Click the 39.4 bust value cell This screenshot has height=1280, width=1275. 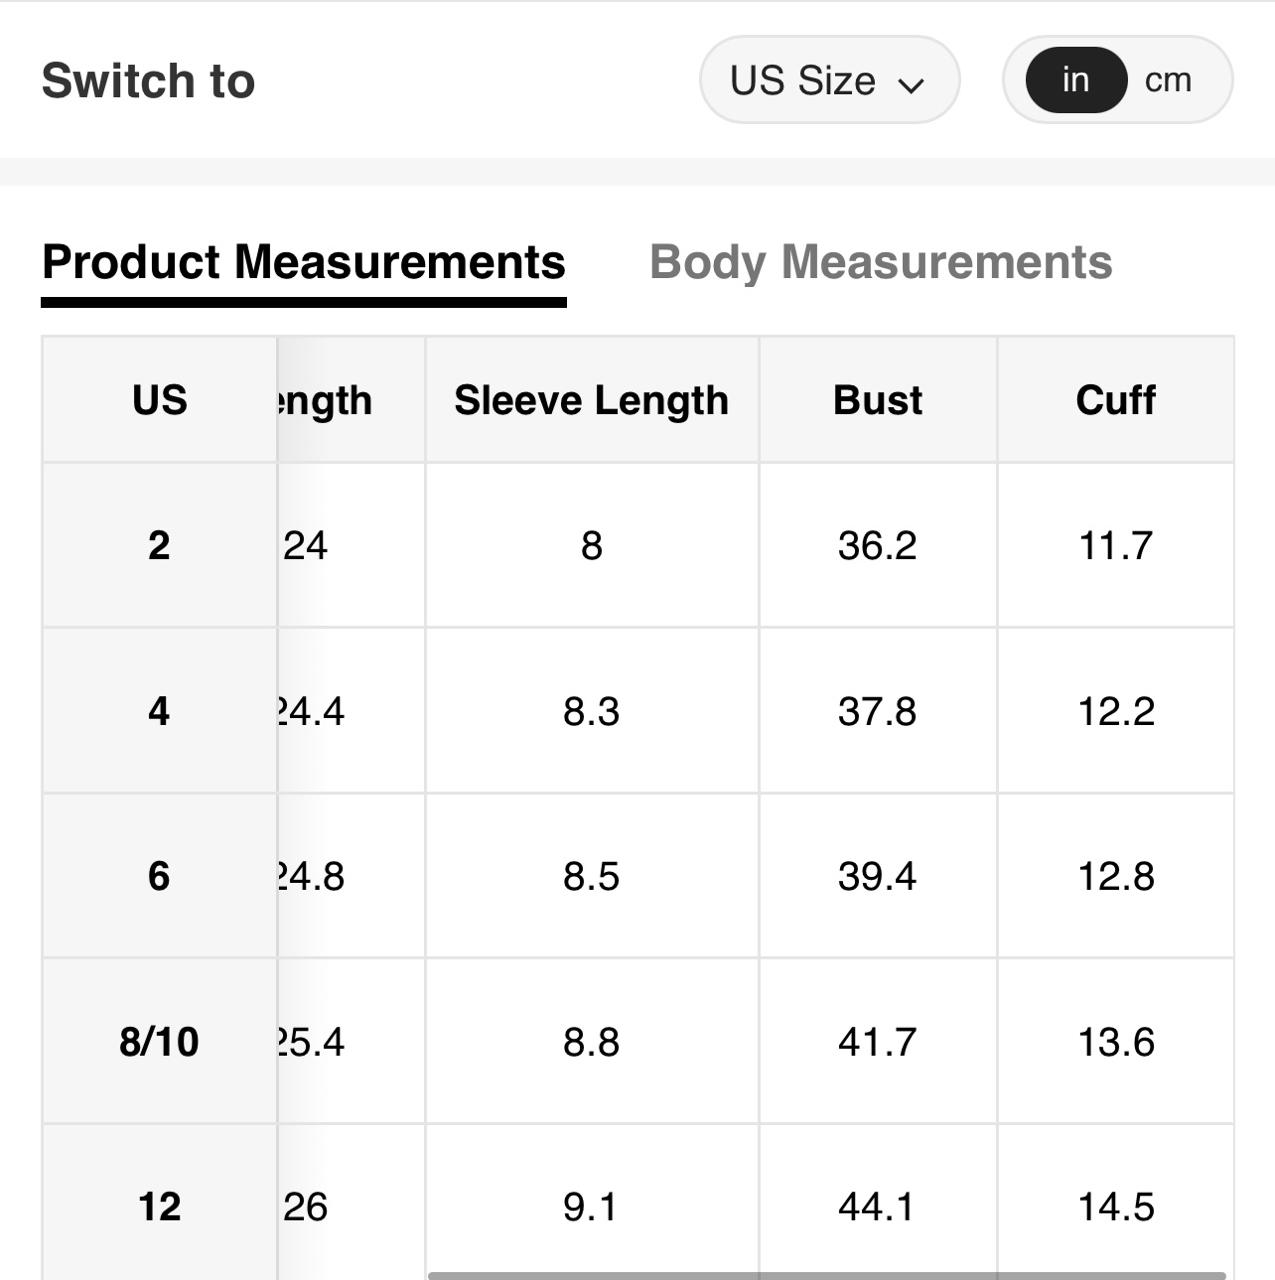click(x=877, y=876)
